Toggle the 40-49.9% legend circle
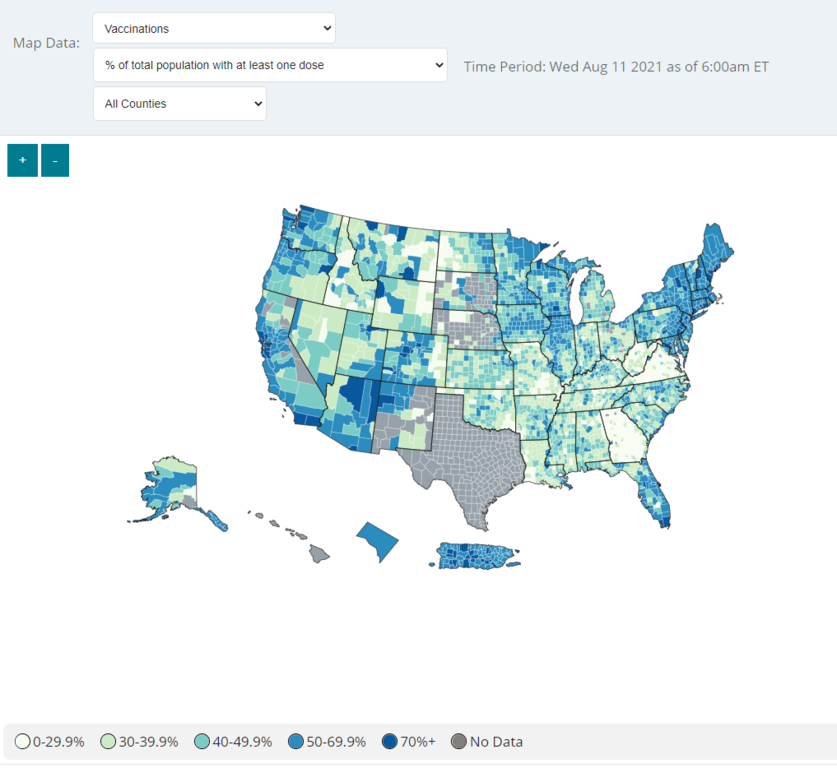The image size is (837, 768). click(203, 742)
